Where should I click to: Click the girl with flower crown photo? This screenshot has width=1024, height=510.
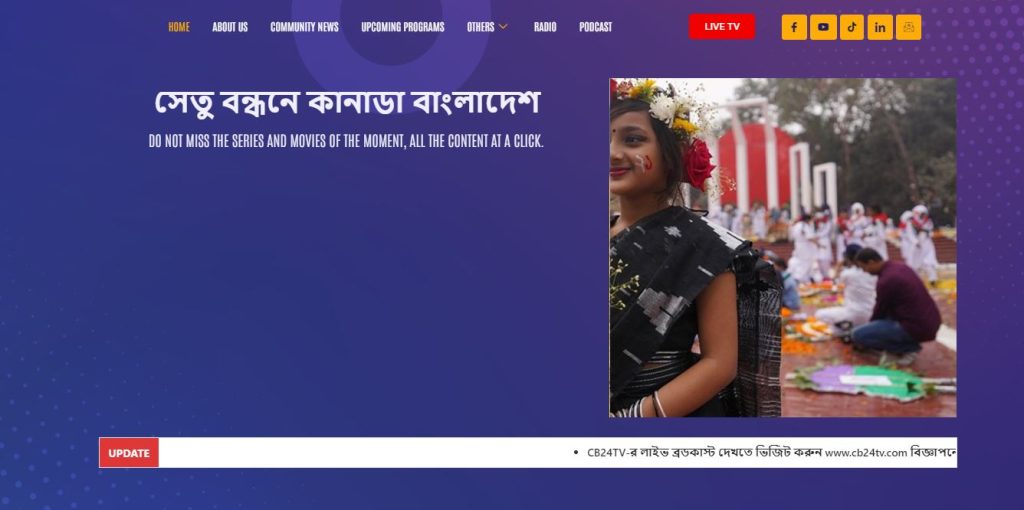782,247
